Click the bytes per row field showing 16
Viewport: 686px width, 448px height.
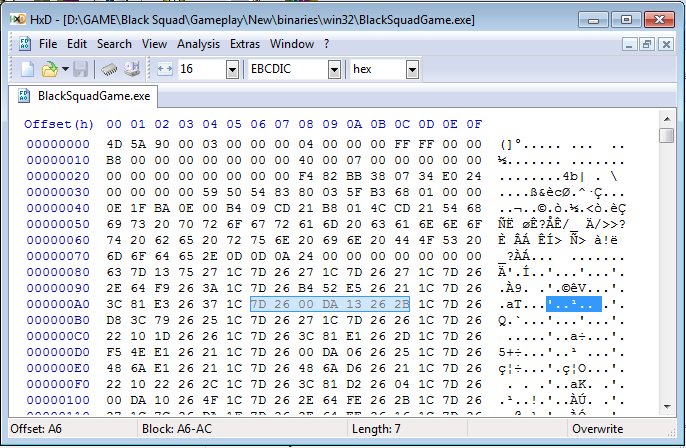click(x=202, y=69)
